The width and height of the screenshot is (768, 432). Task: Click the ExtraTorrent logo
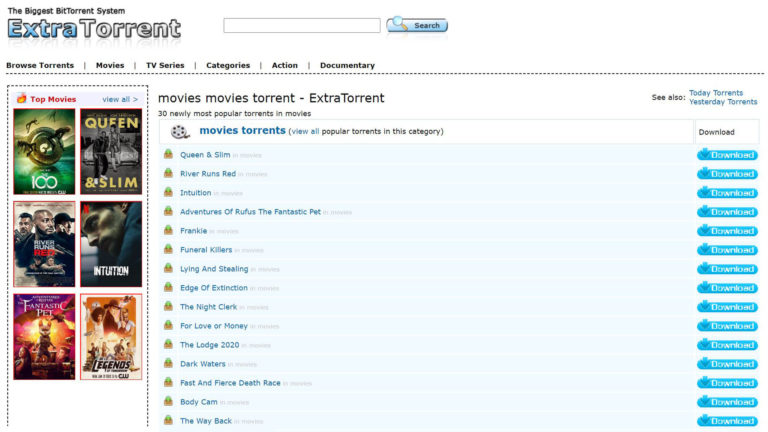coord(94,28)
